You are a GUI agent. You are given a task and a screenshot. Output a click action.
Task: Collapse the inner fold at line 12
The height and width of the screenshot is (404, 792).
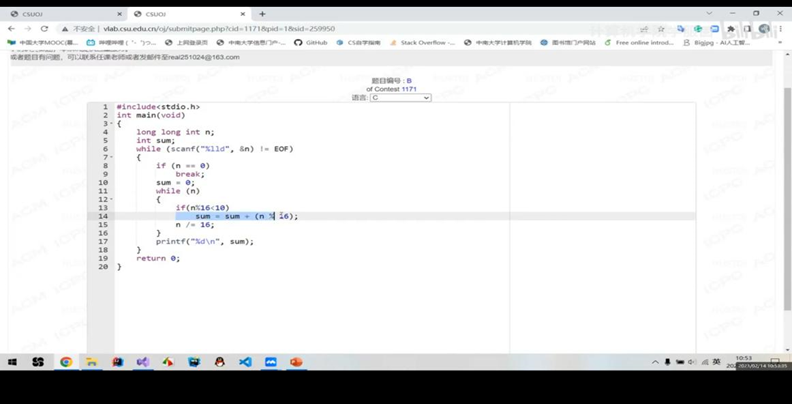pos(111,200)
